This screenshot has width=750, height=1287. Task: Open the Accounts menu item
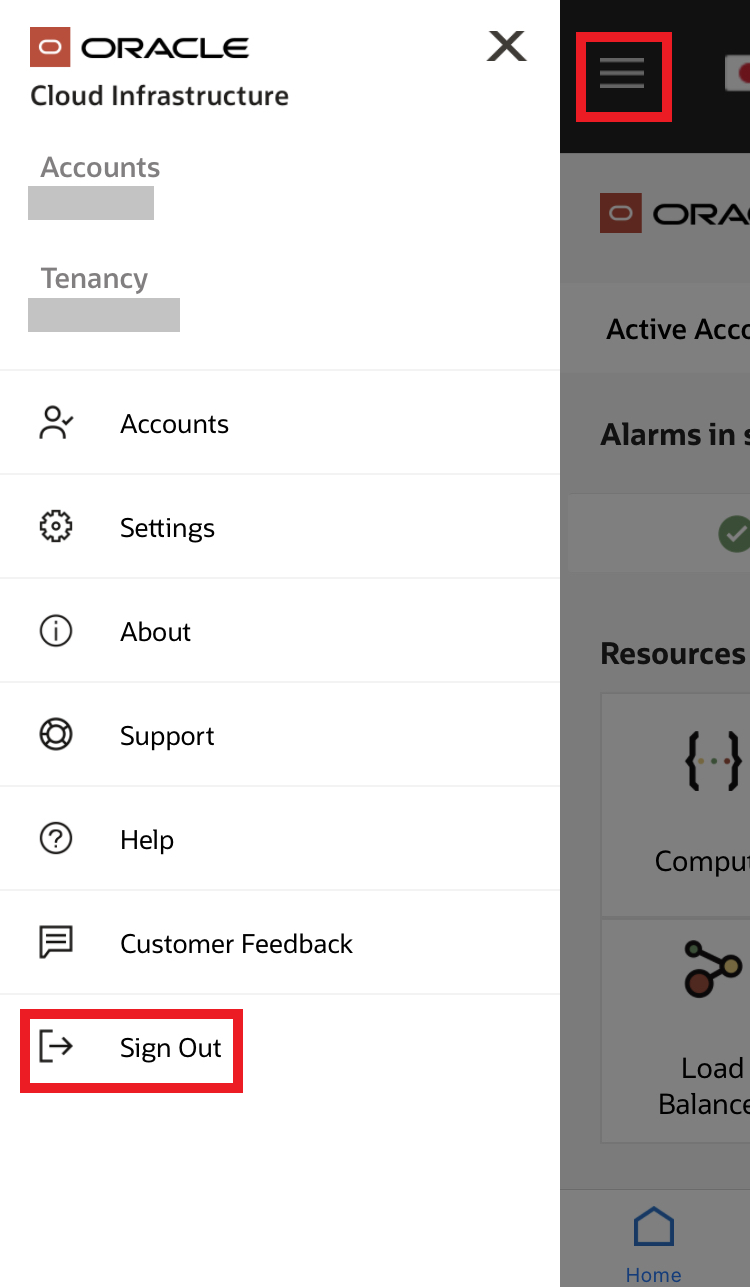point(174,424)
